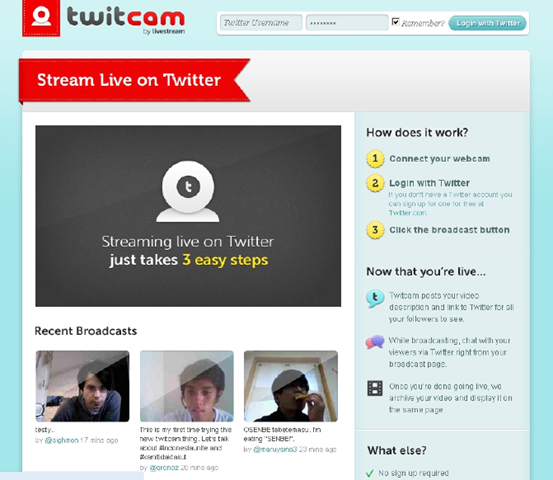
Task: Click the yellow step 1 badge
Action: click(375, 158)
